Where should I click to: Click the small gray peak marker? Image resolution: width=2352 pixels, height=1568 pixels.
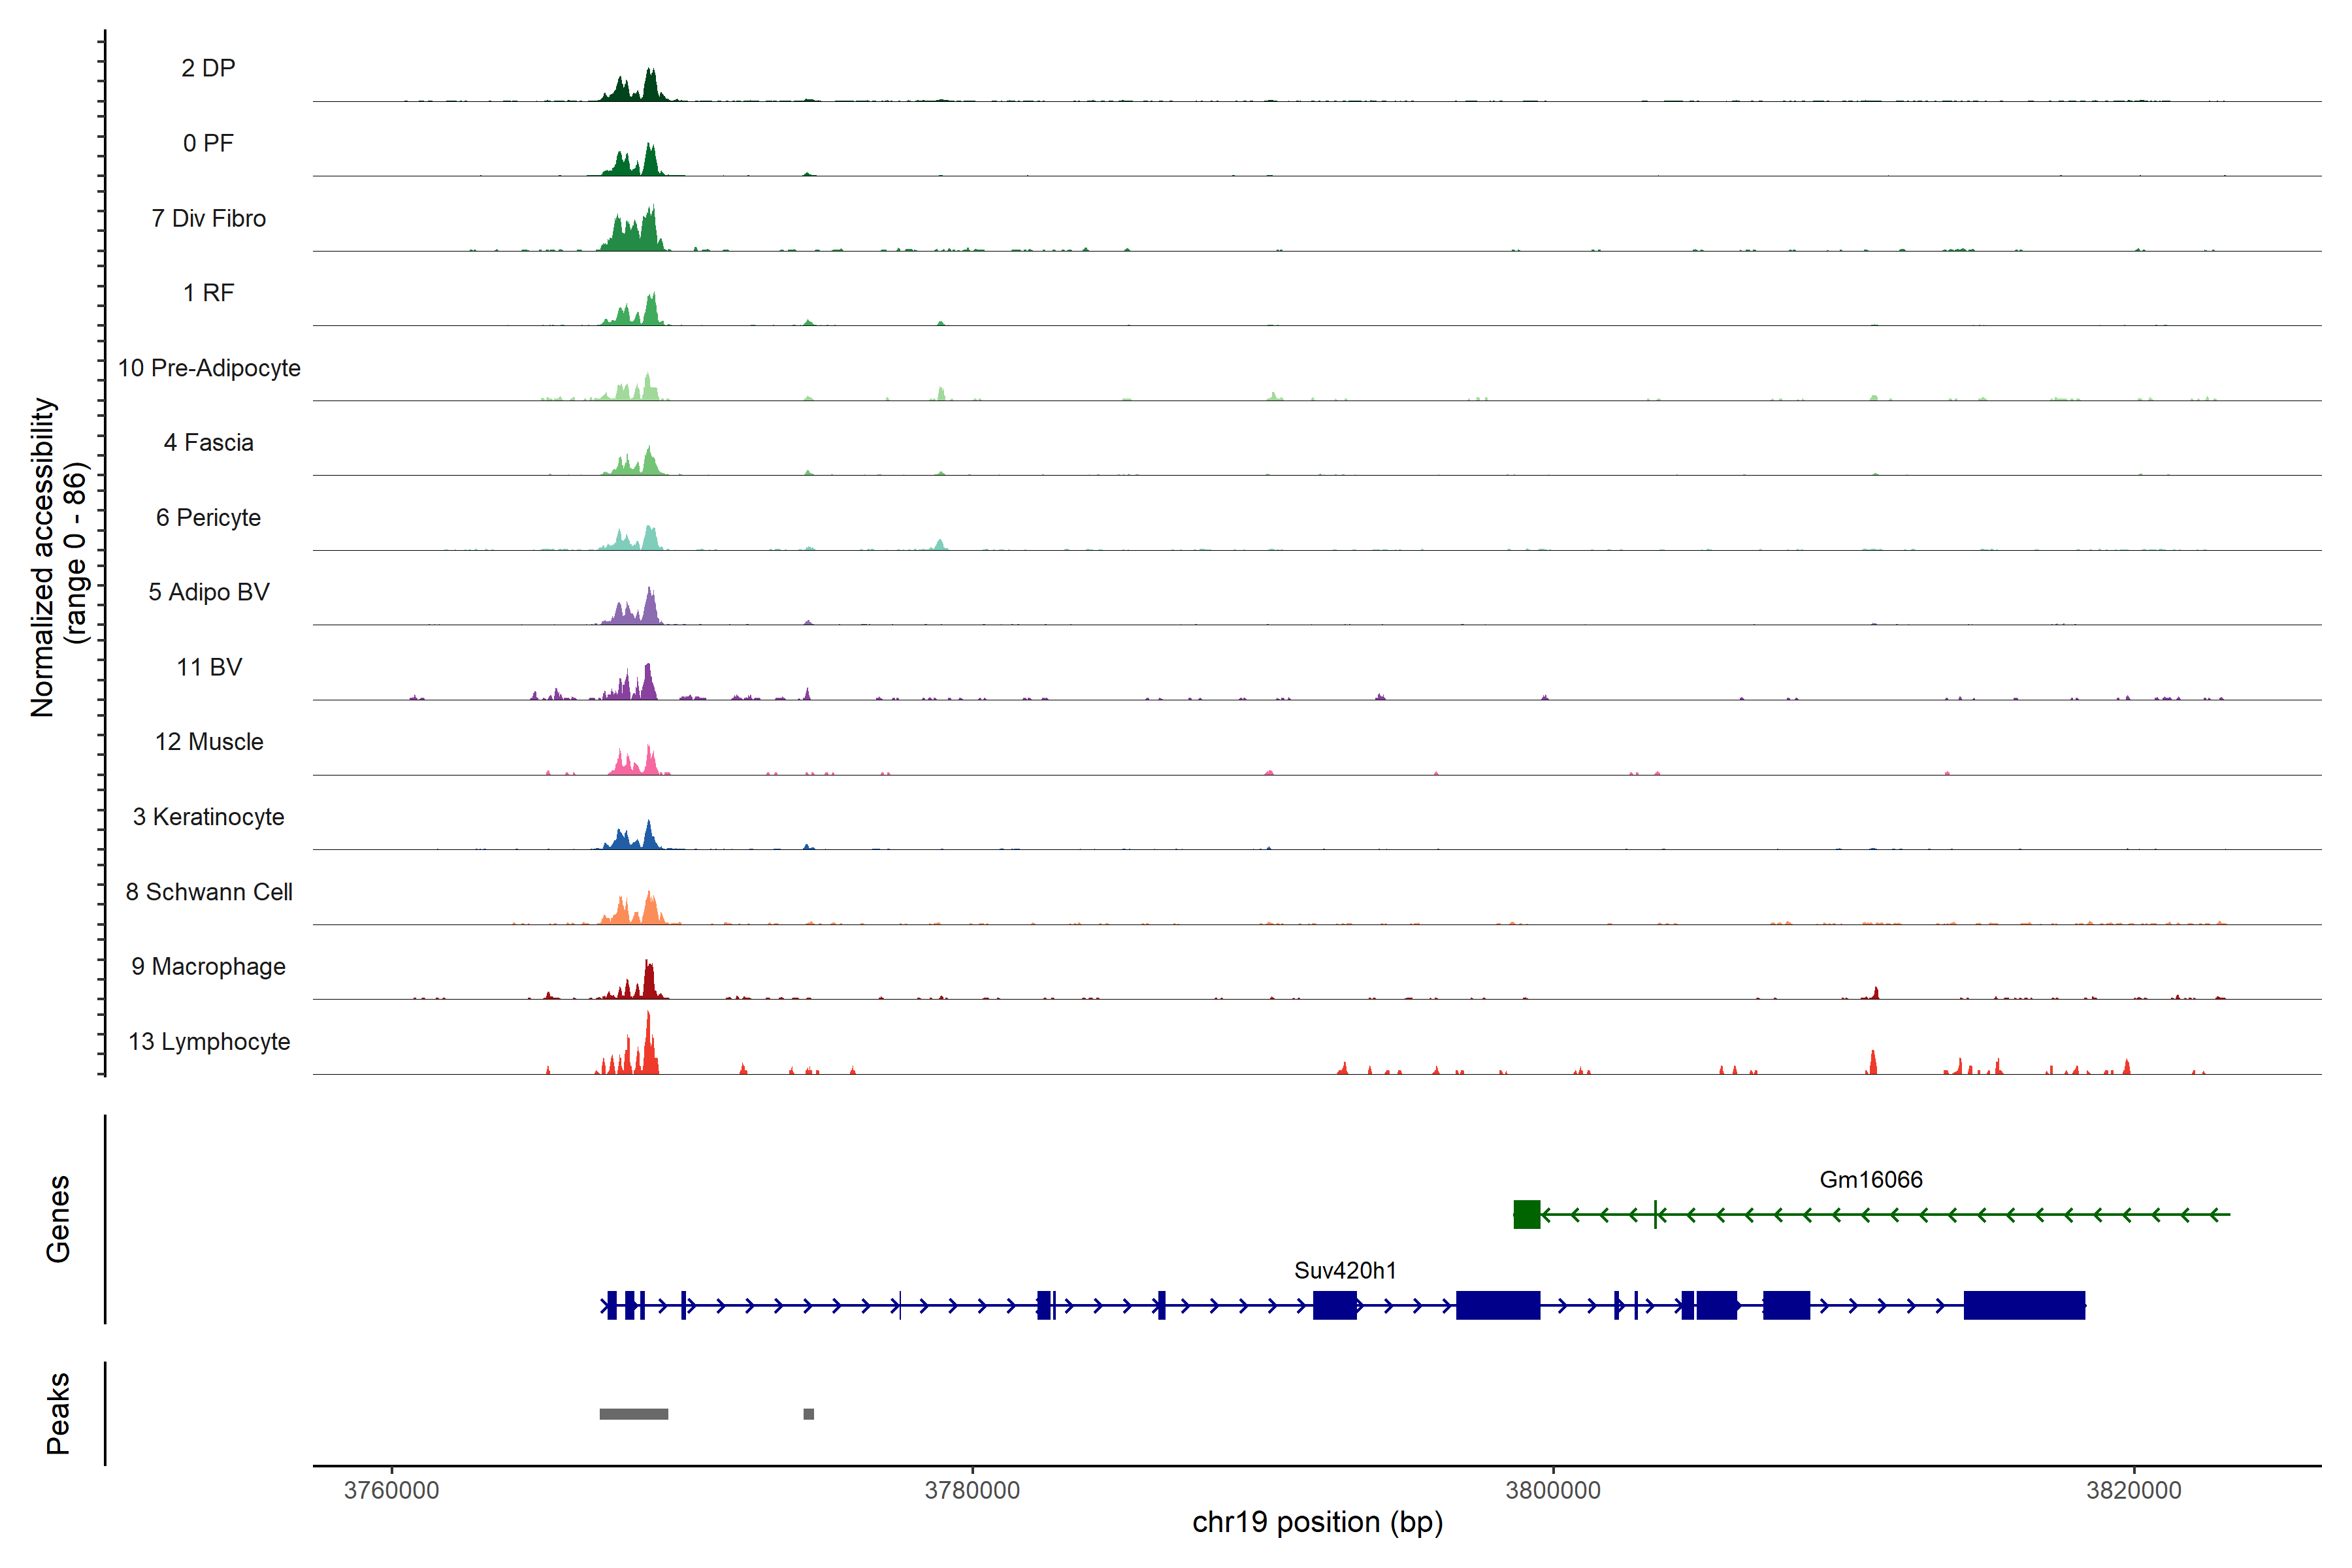[x=808, y=1414]
